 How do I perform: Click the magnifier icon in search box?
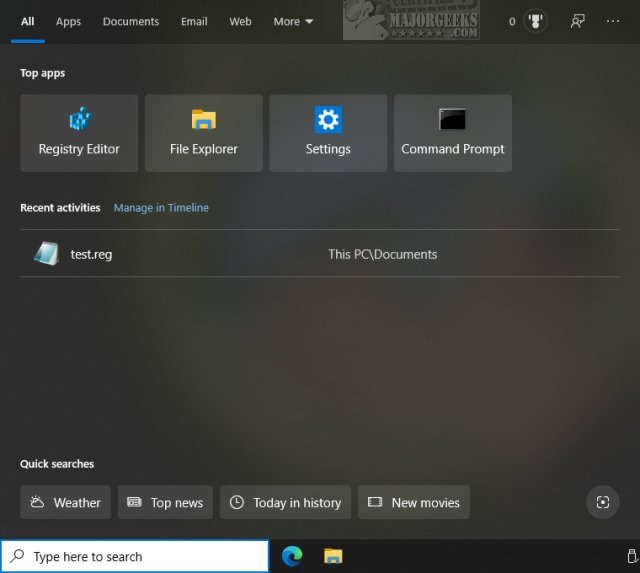click(x=17, y=555)
